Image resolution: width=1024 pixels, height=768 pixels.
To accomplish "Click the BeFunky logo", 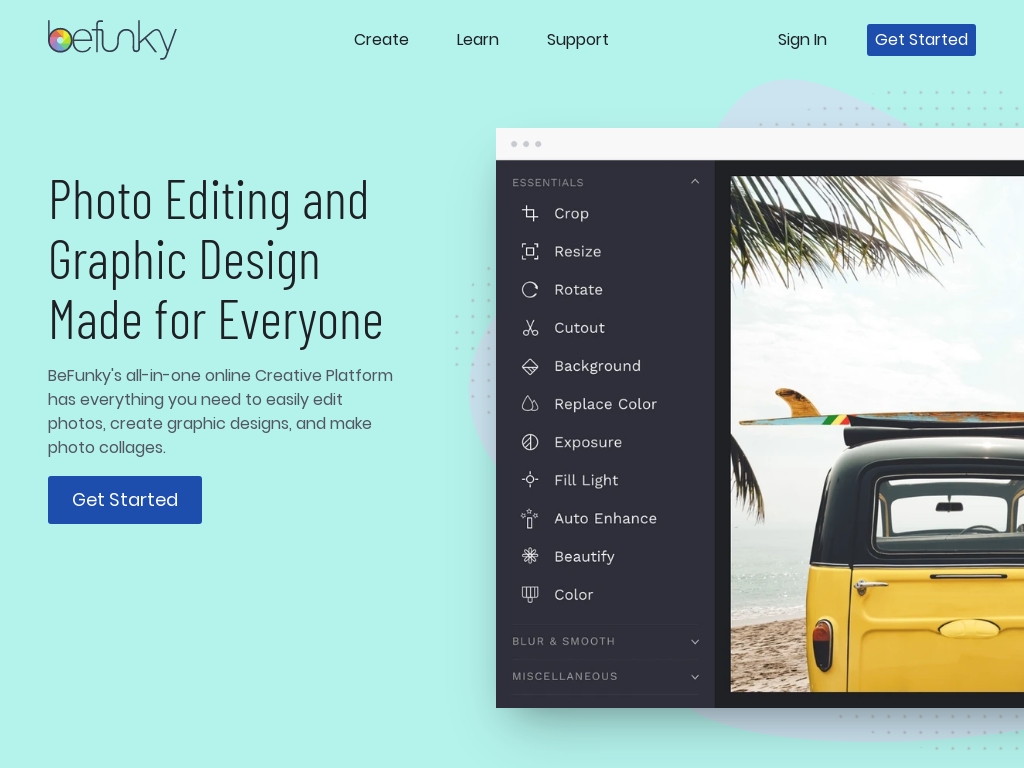I will 112,40.
